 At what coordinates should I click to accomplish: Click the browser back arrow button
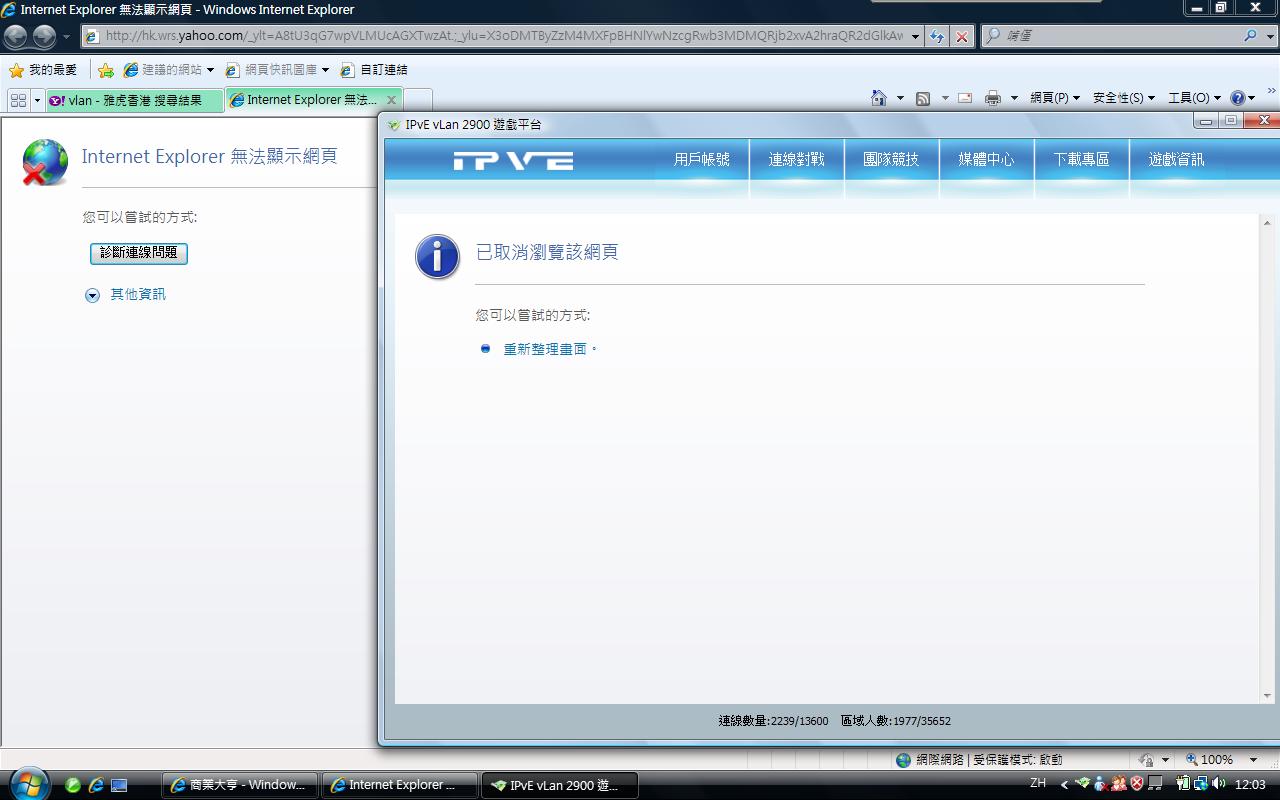[x=16, y=37]
